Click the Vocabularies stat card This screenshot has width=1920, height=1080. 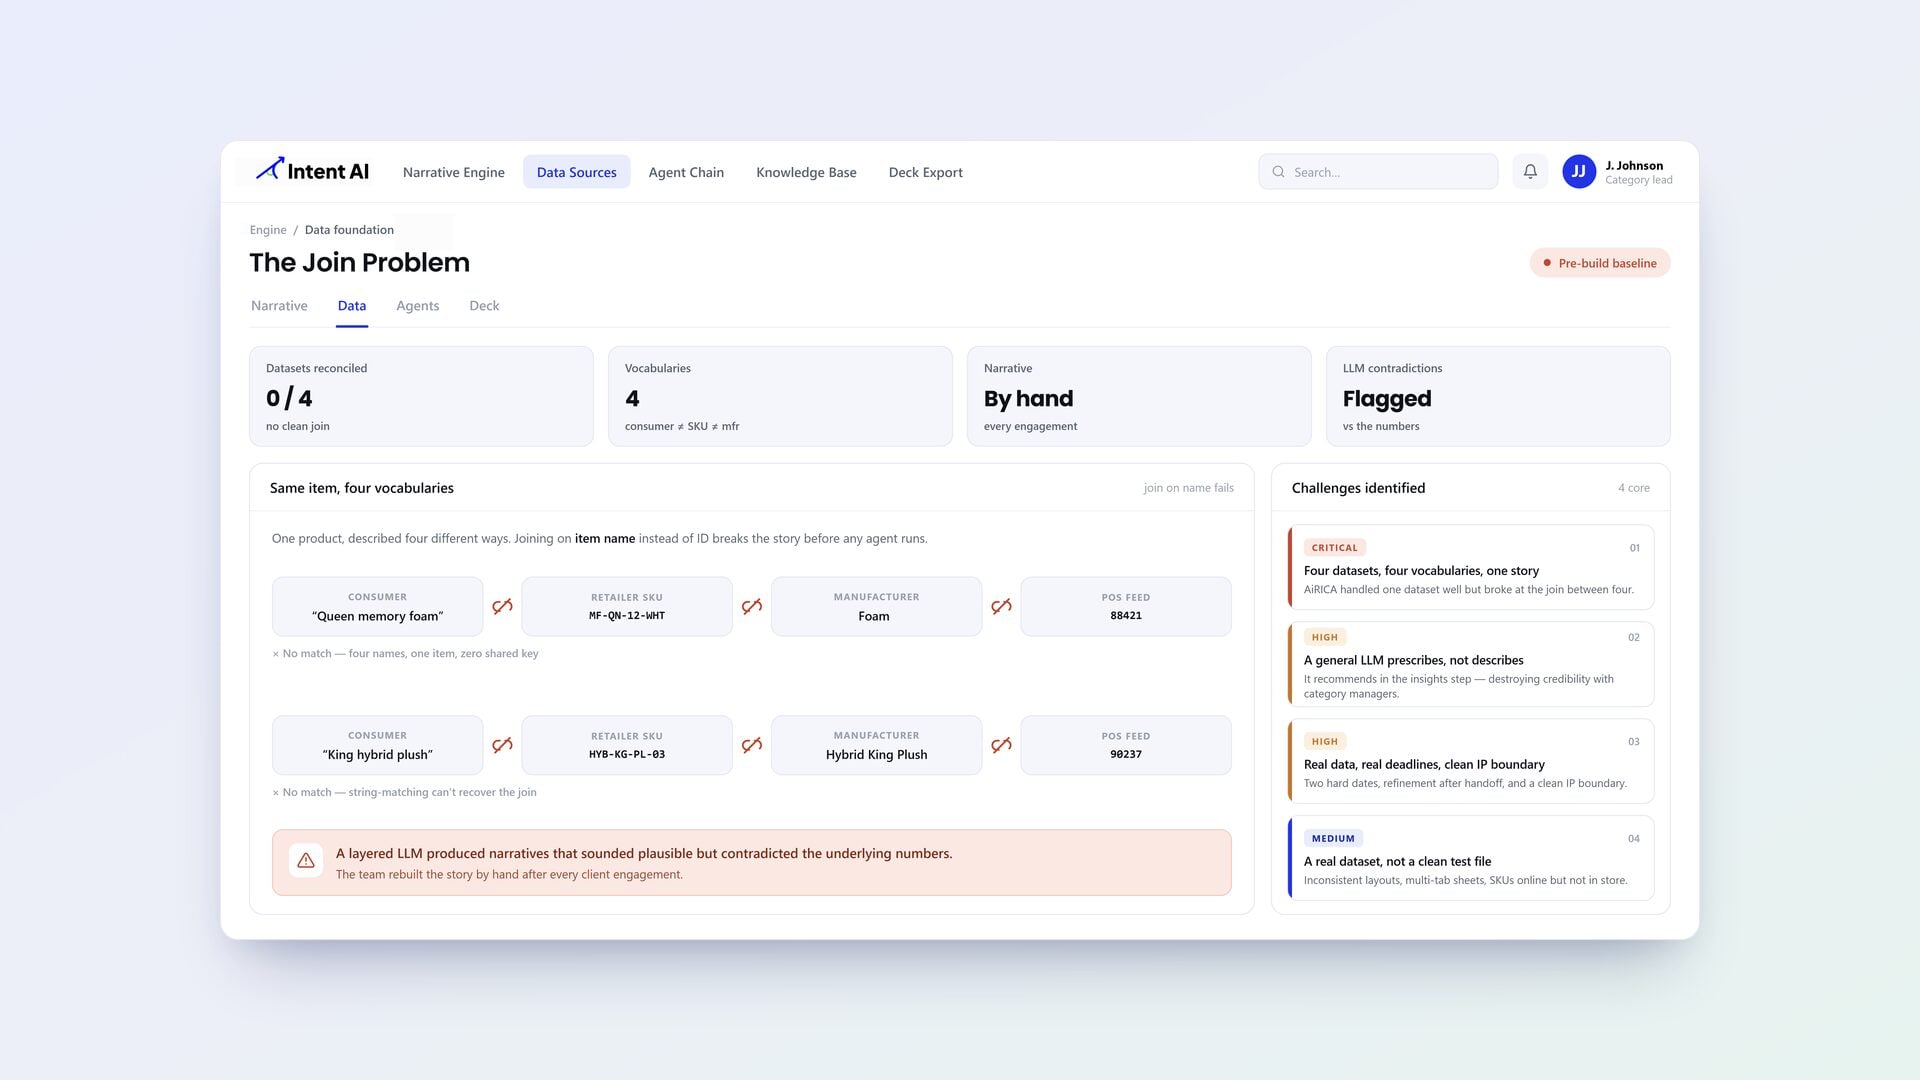(x=780, y=396)
